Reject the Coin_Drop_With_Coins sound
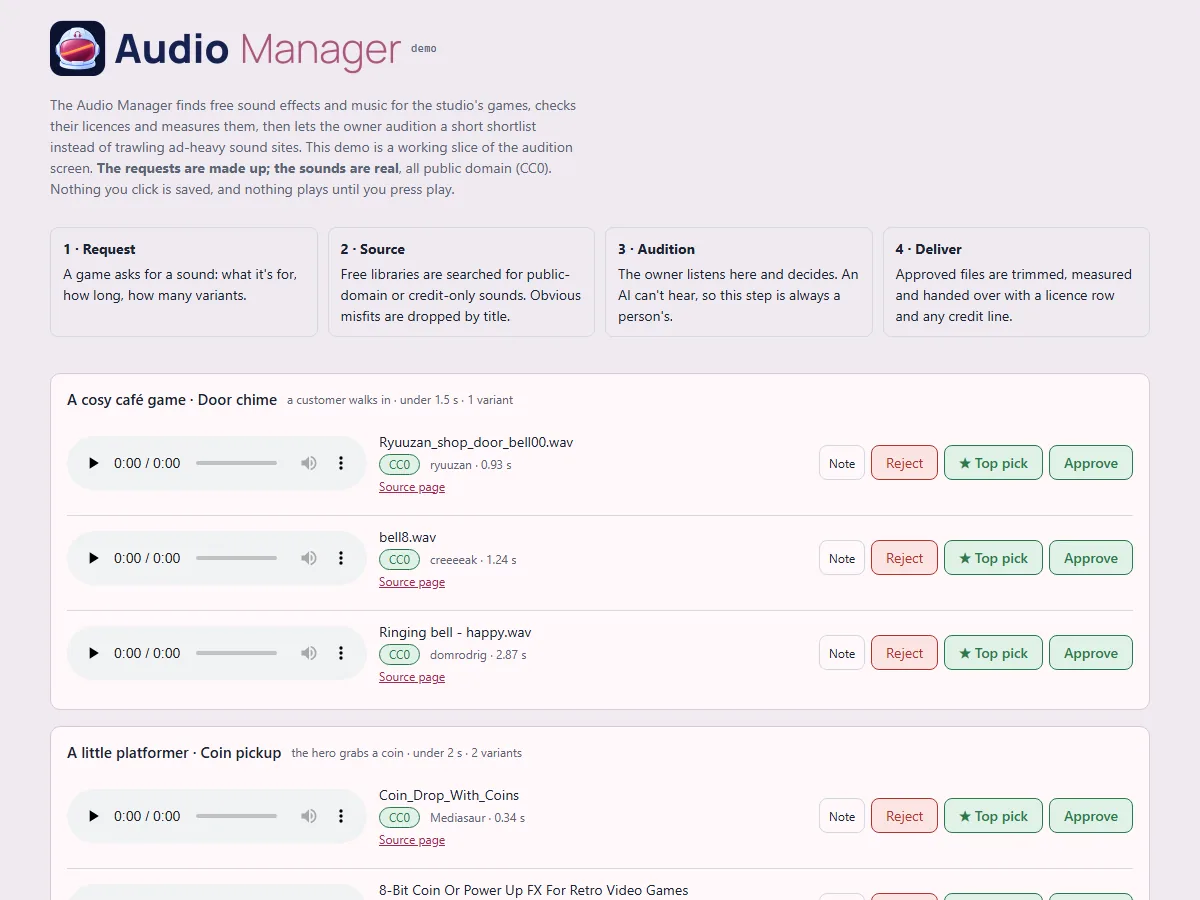The image size is (1200, 900). pyautogui.click(x=904, y=816)
